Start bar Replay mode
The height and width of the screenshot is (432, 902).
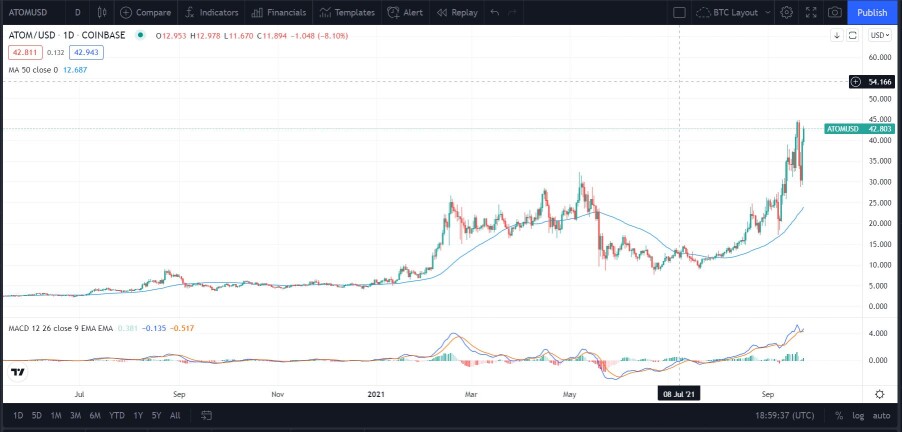pyautogui.click(x=457, y=12)
